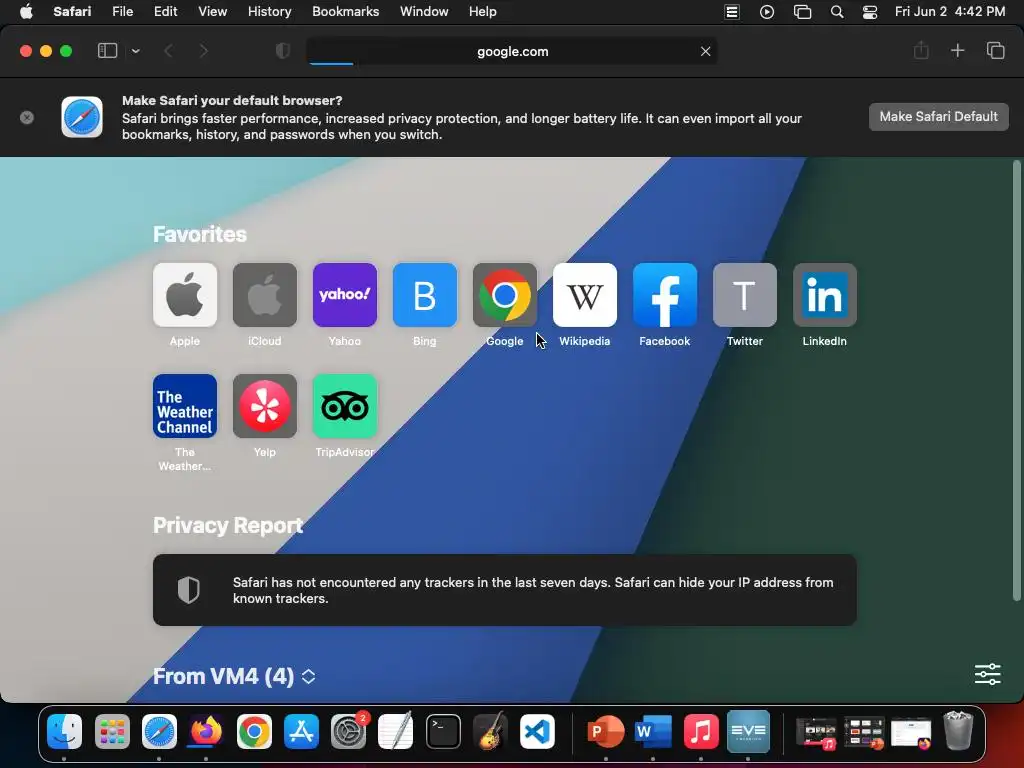Click the date and time display
The height and width of the screenshot is (768, 1024).
[950, 12]
